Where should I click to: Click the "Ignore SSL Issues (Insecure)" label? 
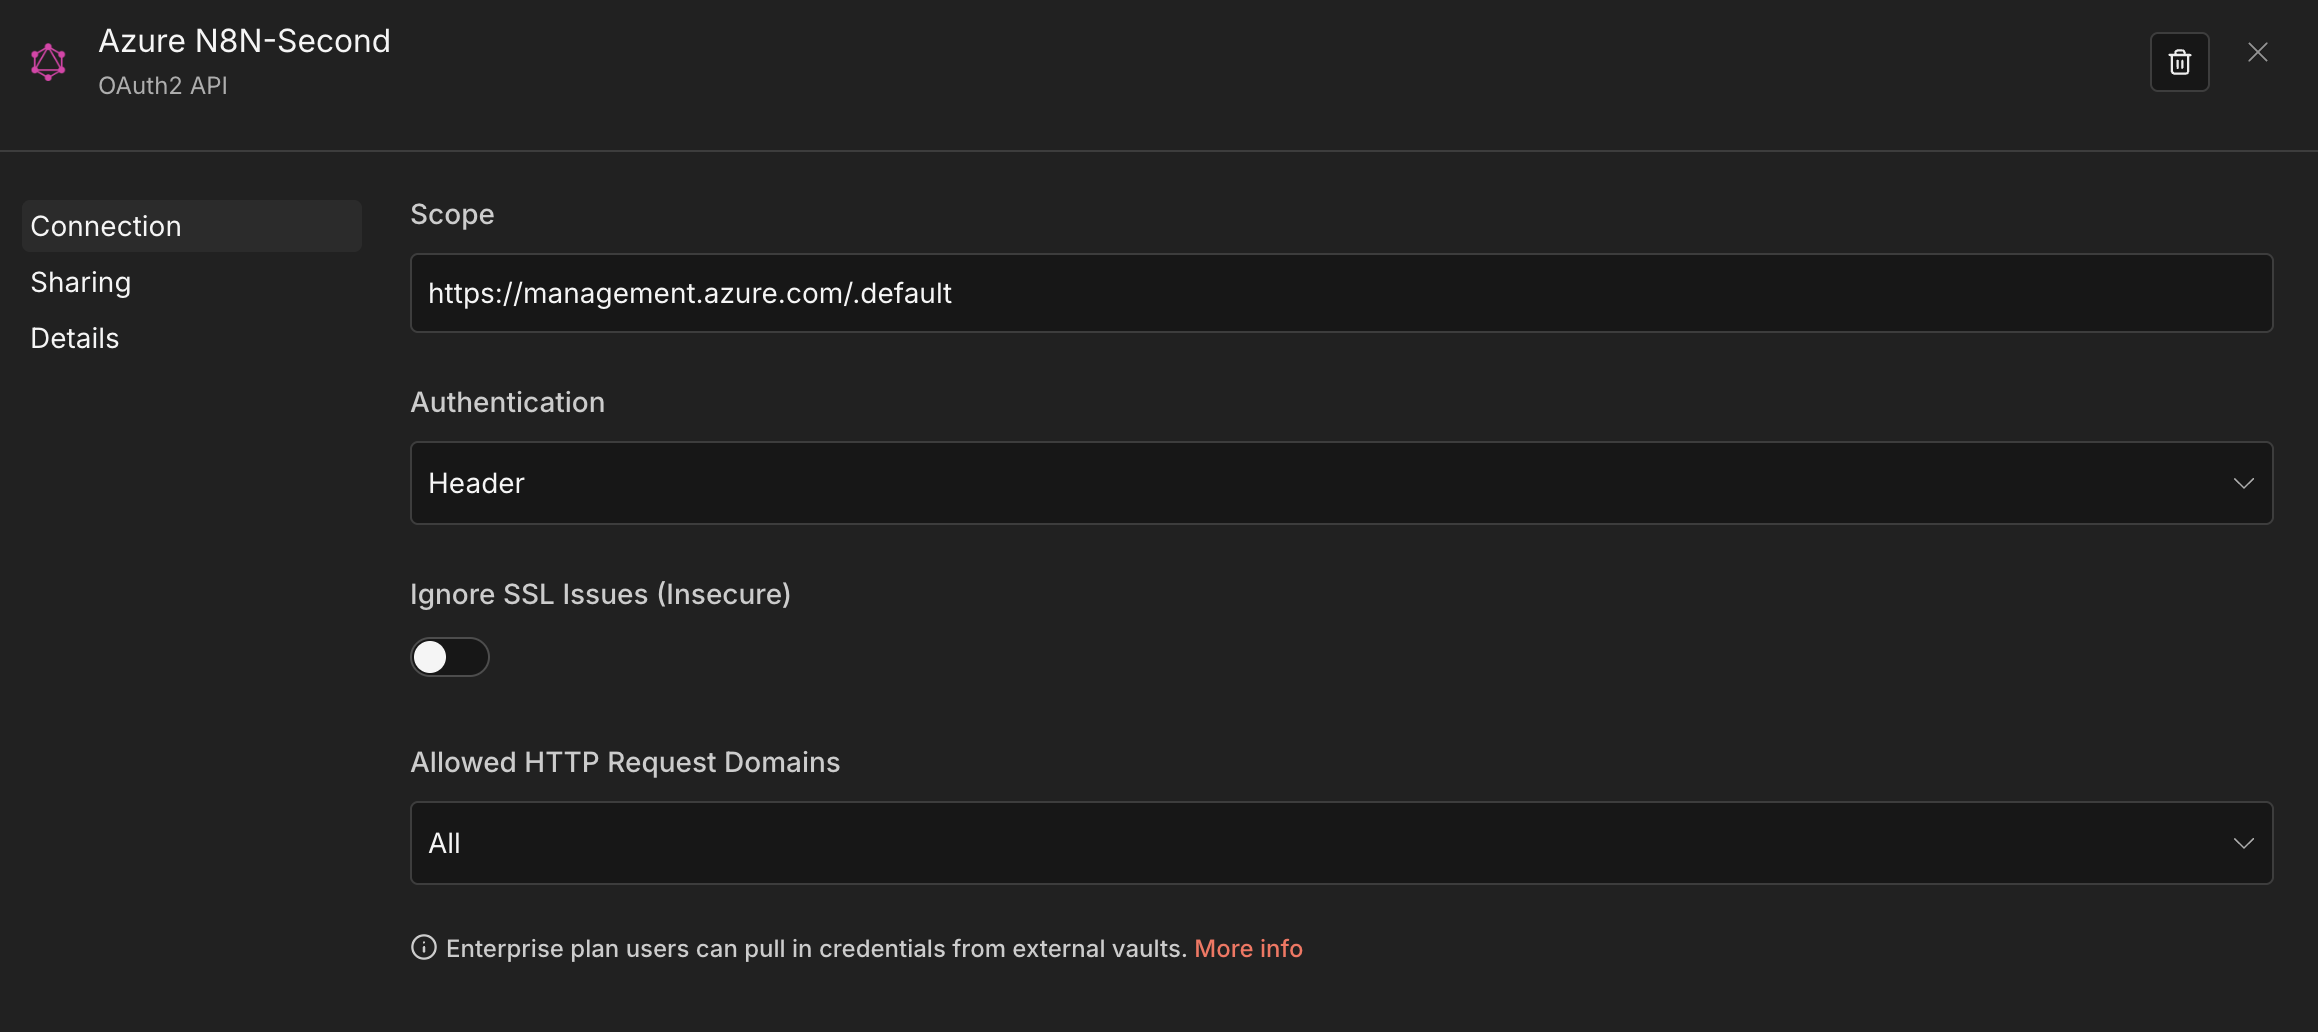click(600, 594)
